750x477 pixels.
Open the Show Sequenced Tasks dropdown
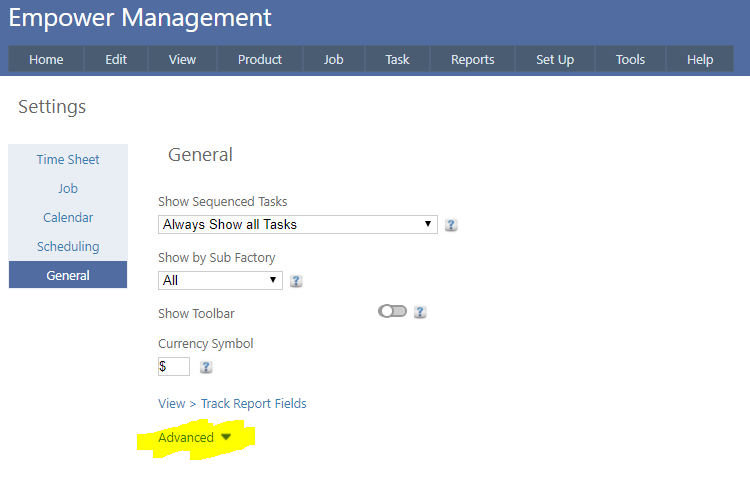297,224
